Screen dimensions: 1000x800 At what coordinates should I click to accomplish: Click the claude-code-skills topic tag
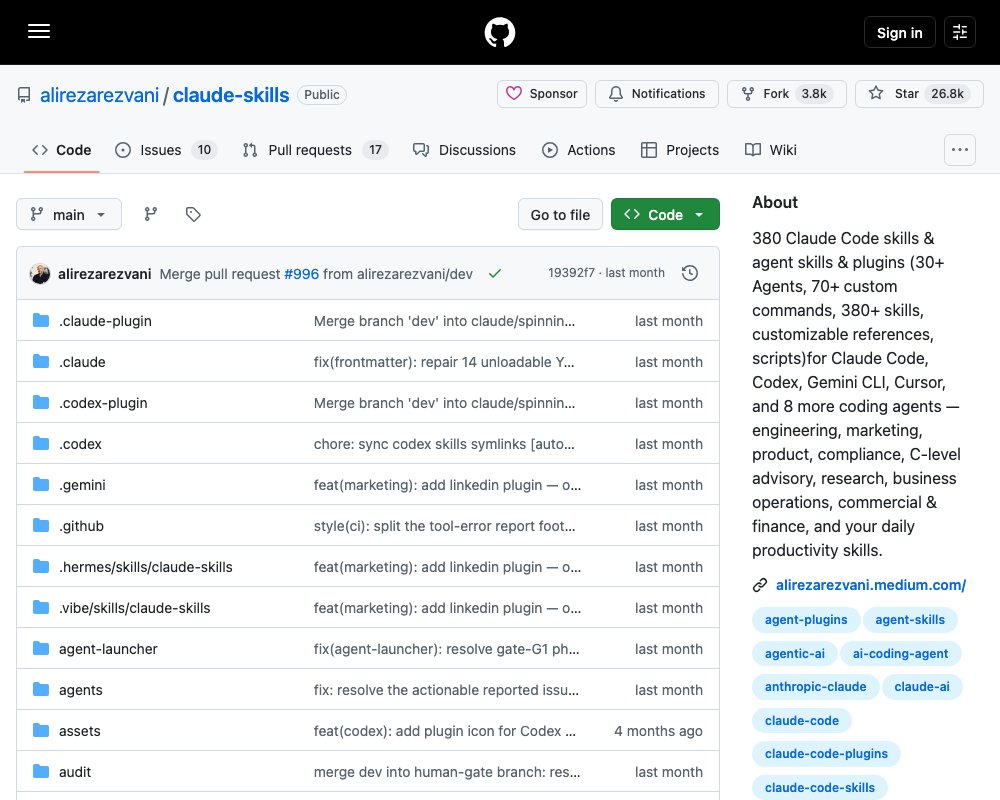tap(820, 787)
